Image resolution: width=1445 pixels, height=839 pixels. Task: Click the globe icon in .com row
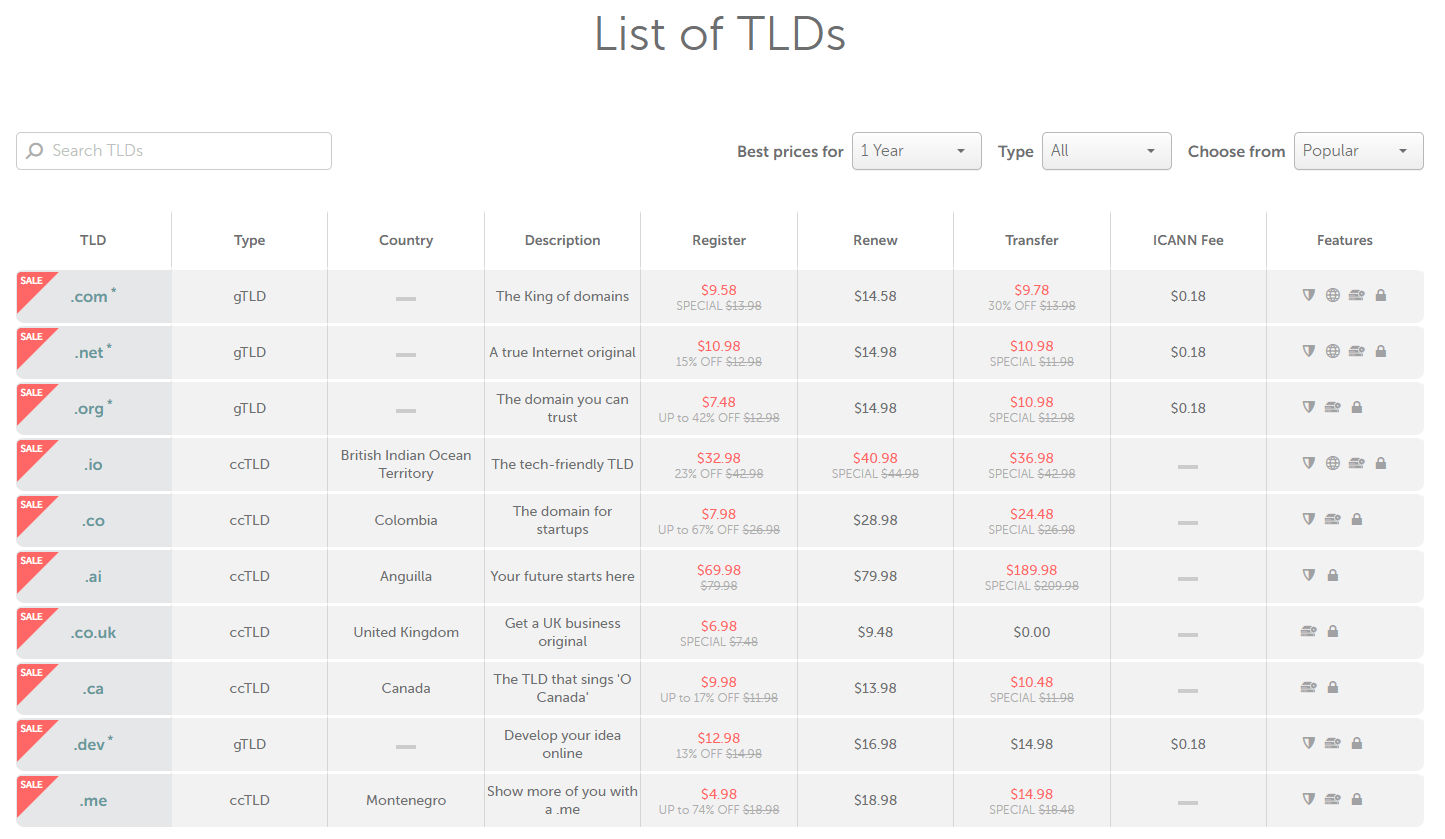point(1333,295)
